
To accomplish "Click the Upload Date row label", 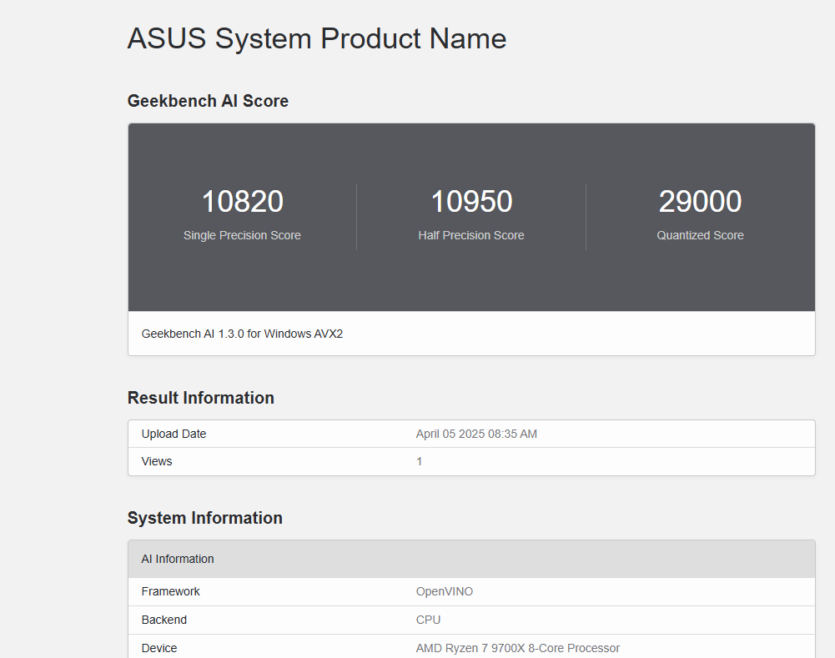I will point(174,434).
